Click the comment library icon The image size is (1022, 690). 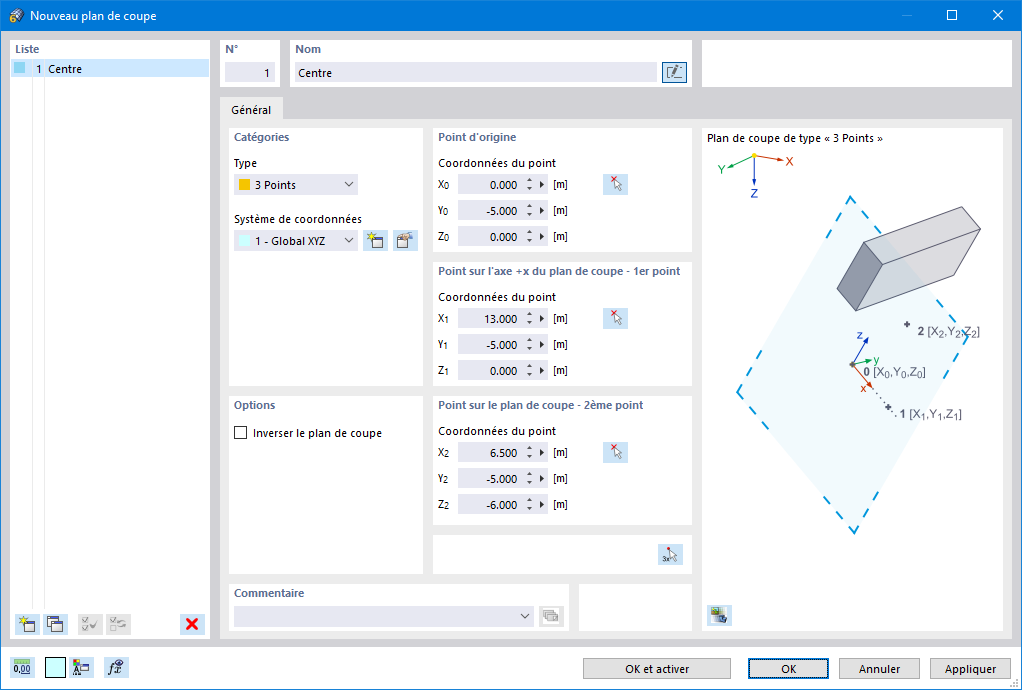tap(551, 616)
